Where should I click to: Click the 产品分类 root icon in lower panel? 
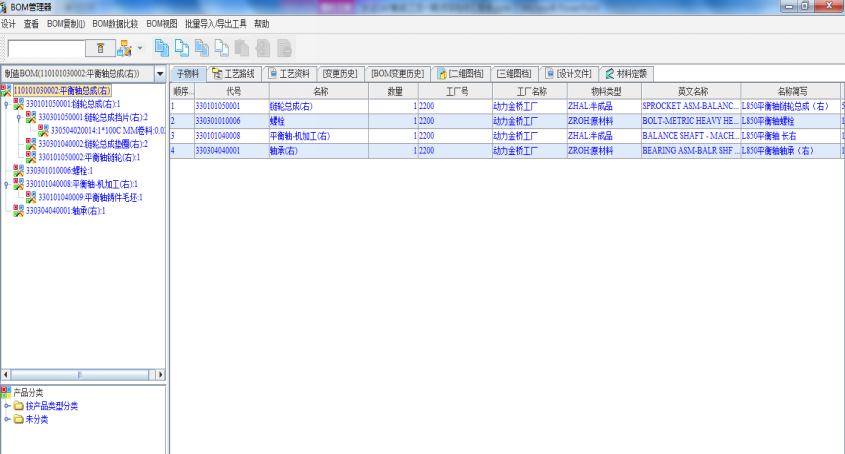tap(6, 392)
